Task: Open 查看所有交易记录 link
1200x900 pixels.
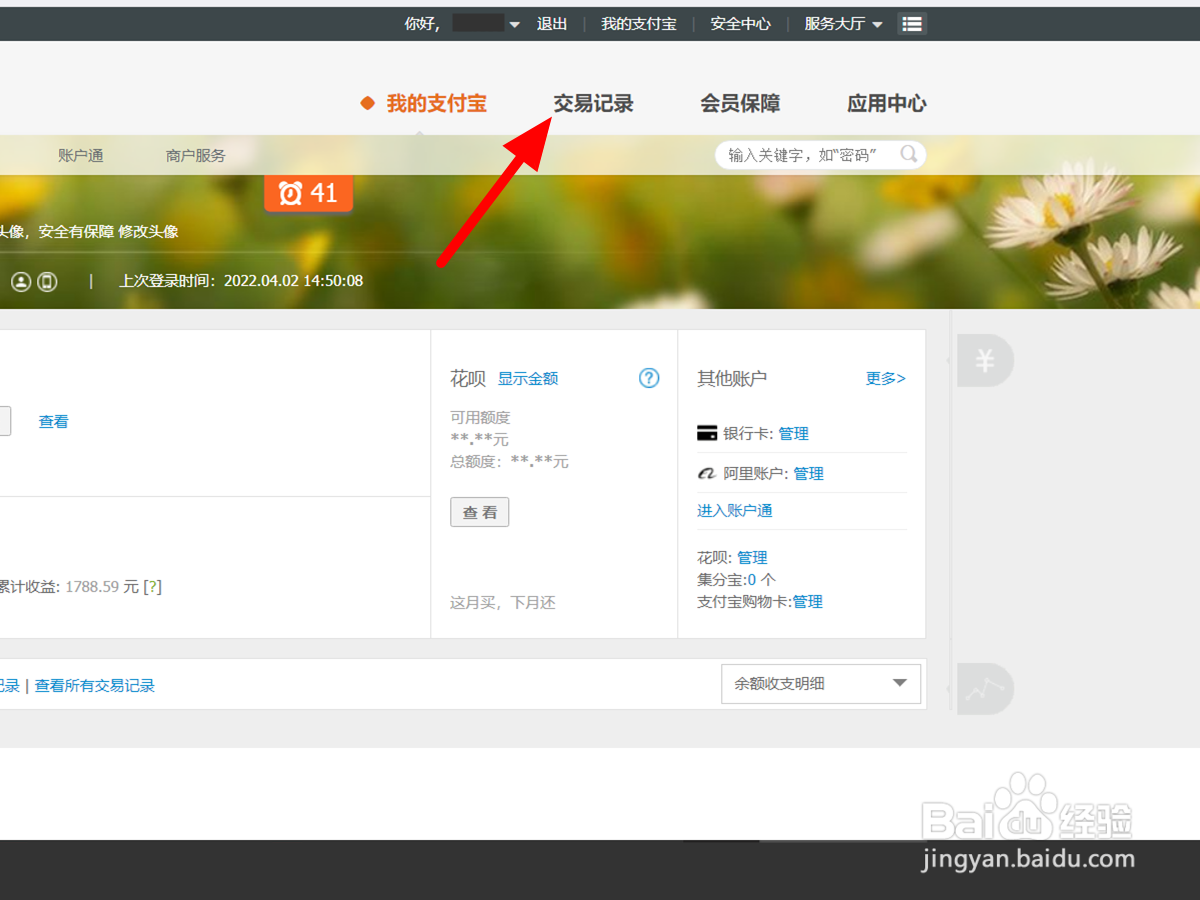Action: click(x=94, y=685)
